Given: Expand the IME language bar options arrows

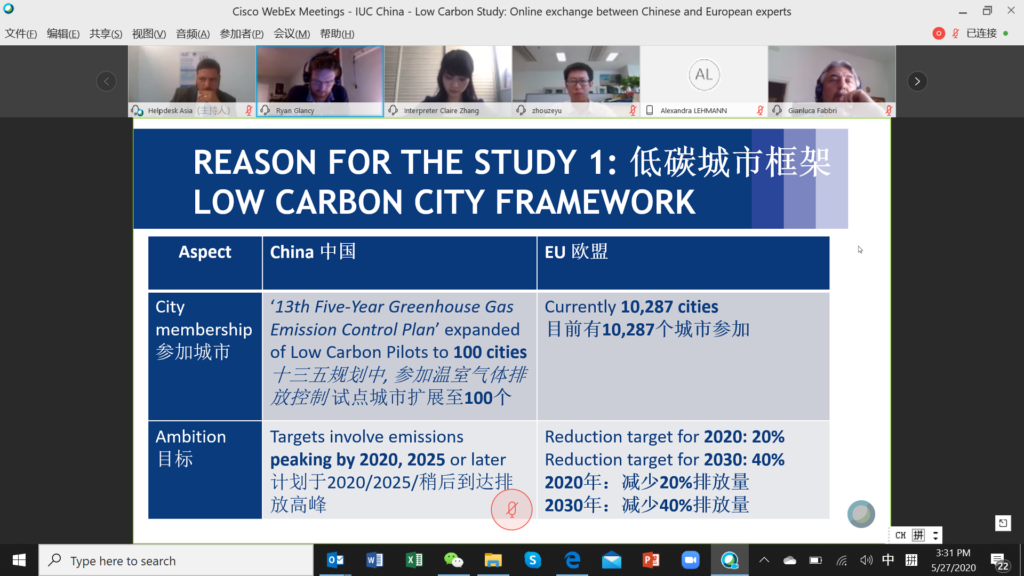Looking at the screenshot, I should coord(935,535).
